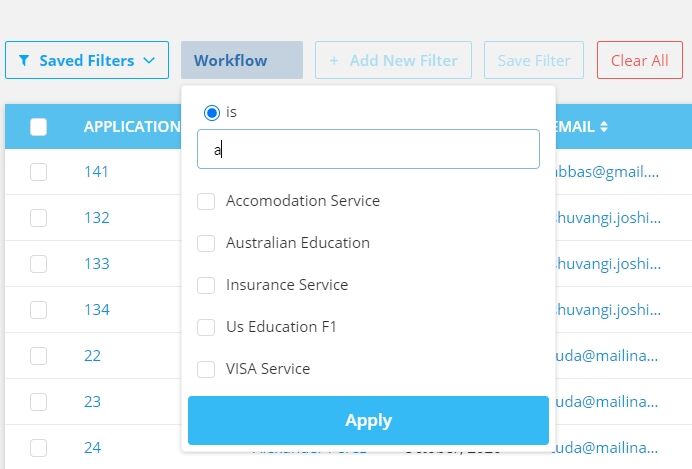Enable the Us Education F1 checkbox
The height and width of the screenshot is (469, 692).
206,327
